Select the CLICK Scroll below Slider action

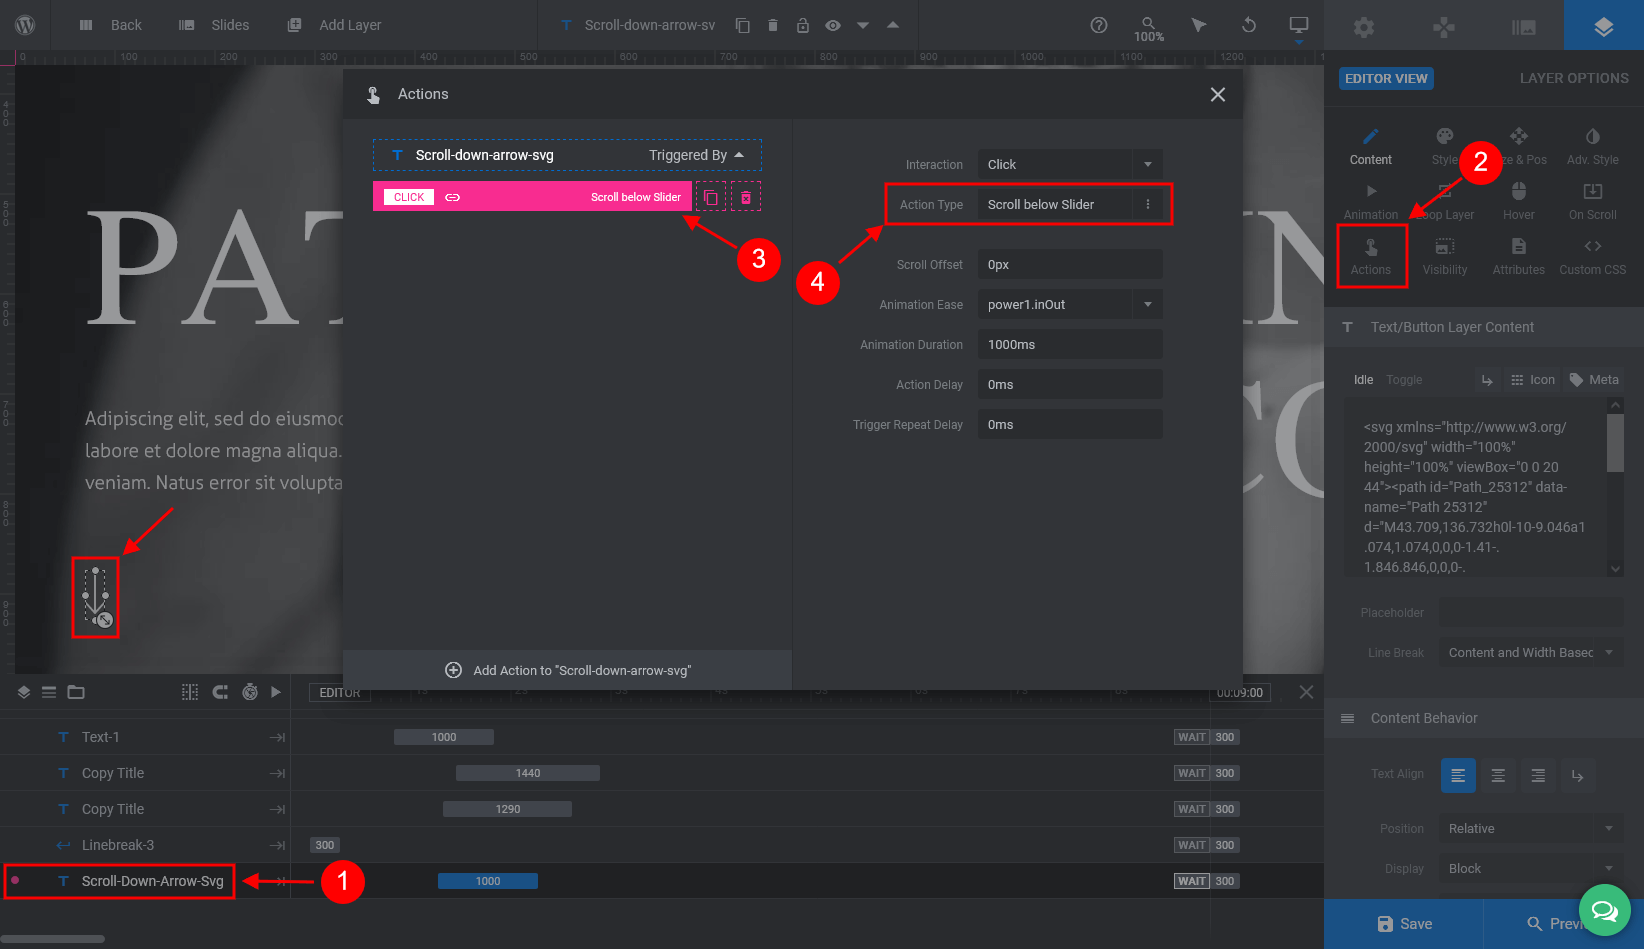(x=532, y=197)
